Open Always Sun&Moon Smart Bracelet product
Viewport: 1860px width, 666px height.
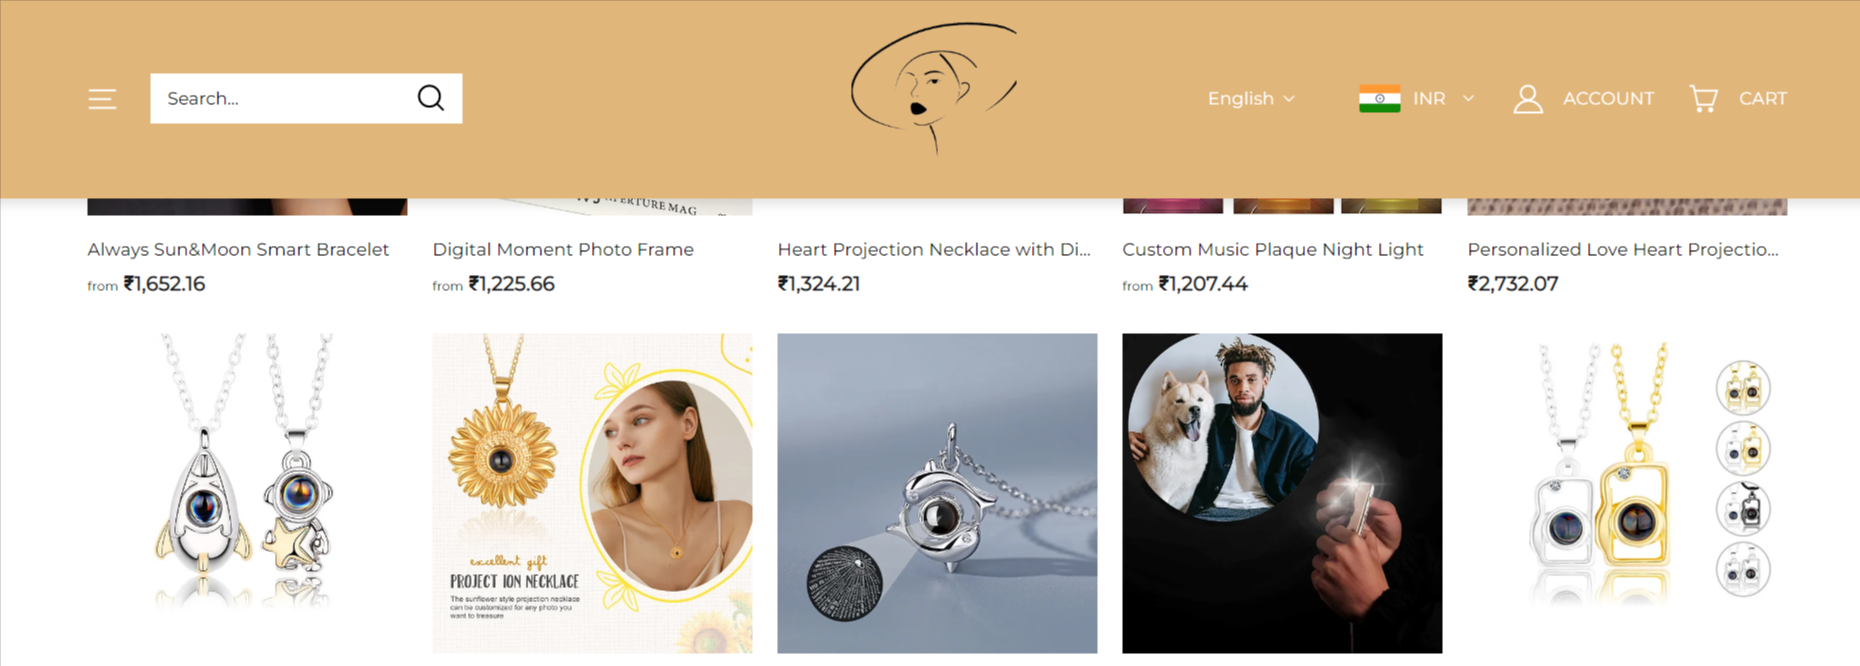238,249
